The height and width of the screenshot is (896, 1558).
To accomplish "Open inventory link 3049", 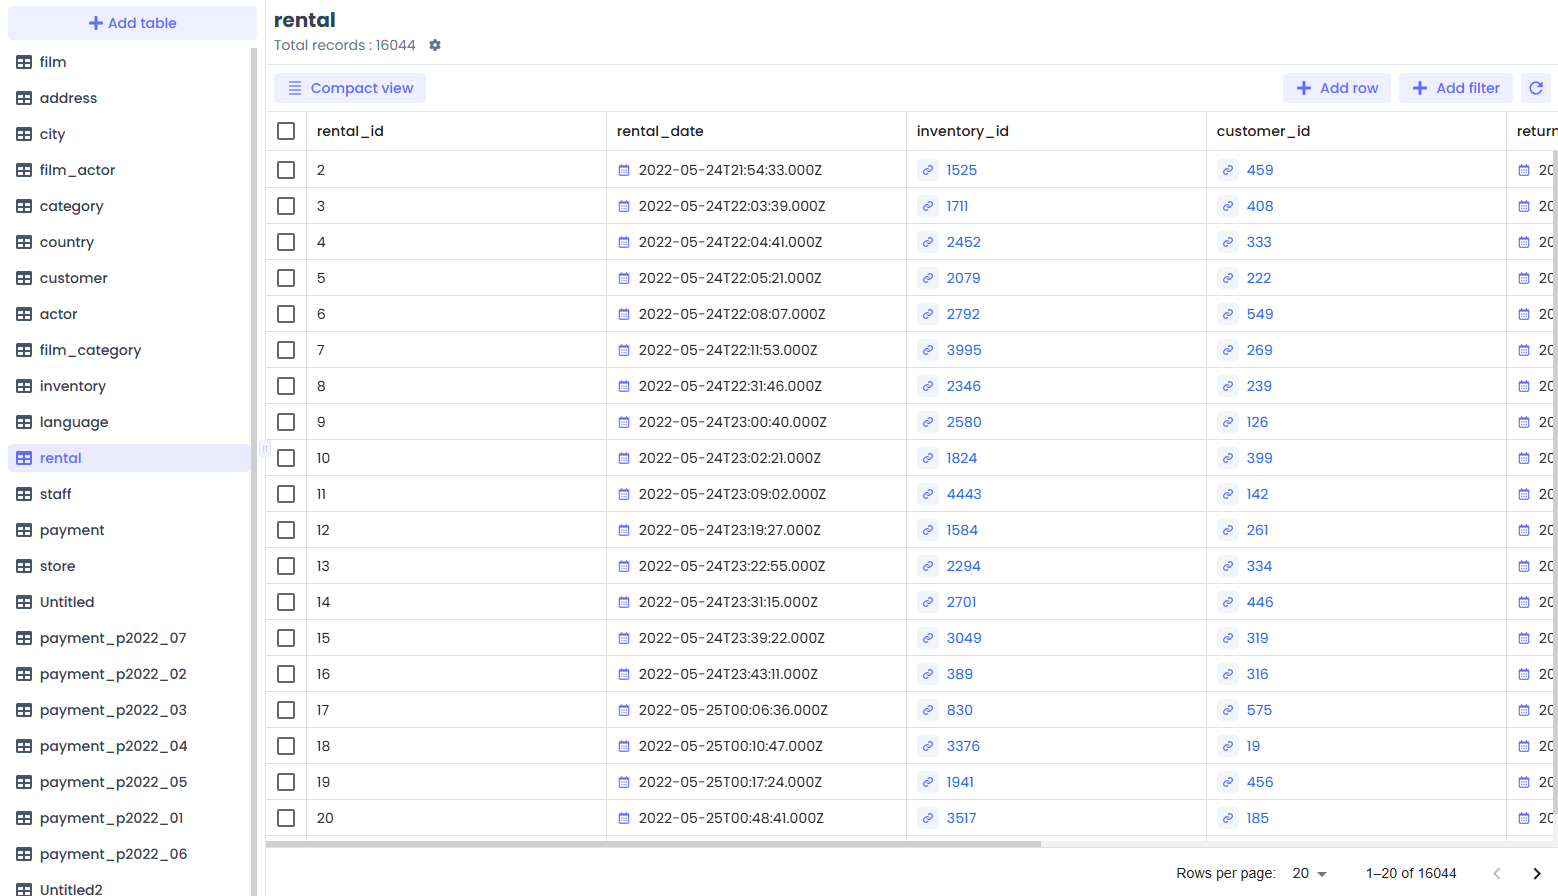I will tap(964, 638).
